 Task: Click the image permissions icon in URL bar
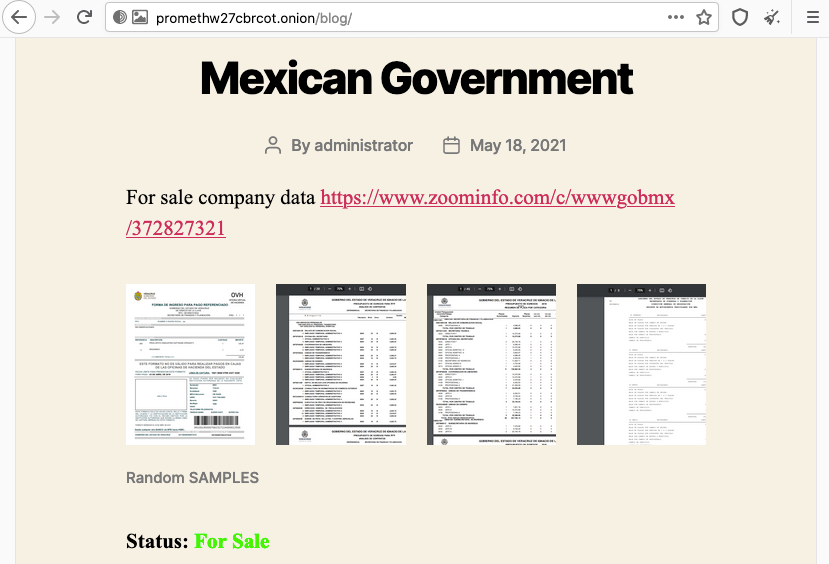click(x=140, y=17)
